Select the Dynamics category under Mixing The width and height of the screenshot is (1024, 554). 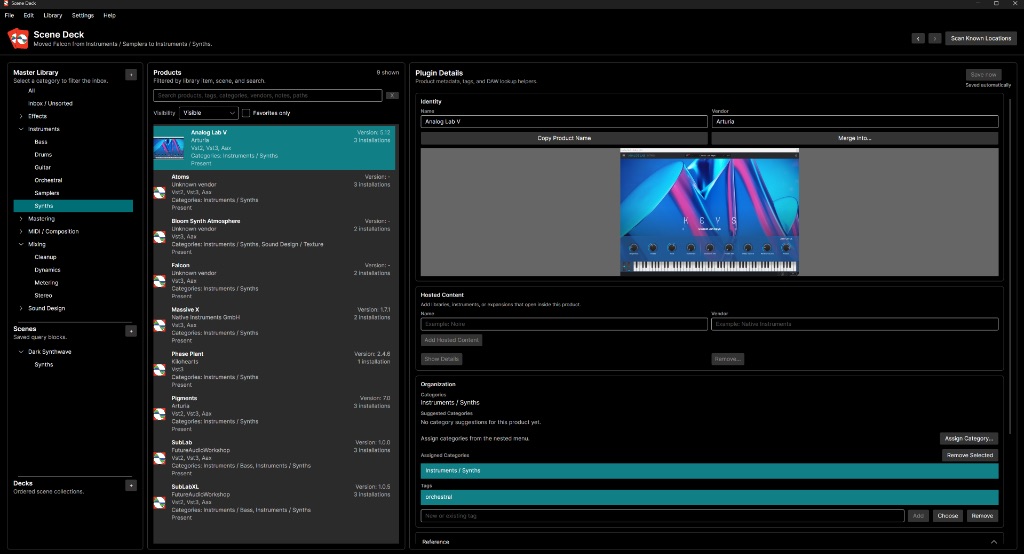[x=47, y=270]
